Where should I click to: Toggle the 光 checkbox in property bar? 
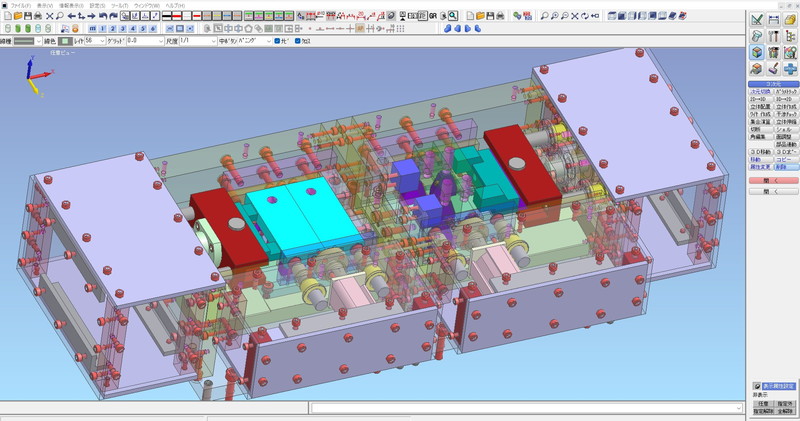pos(279,41)
